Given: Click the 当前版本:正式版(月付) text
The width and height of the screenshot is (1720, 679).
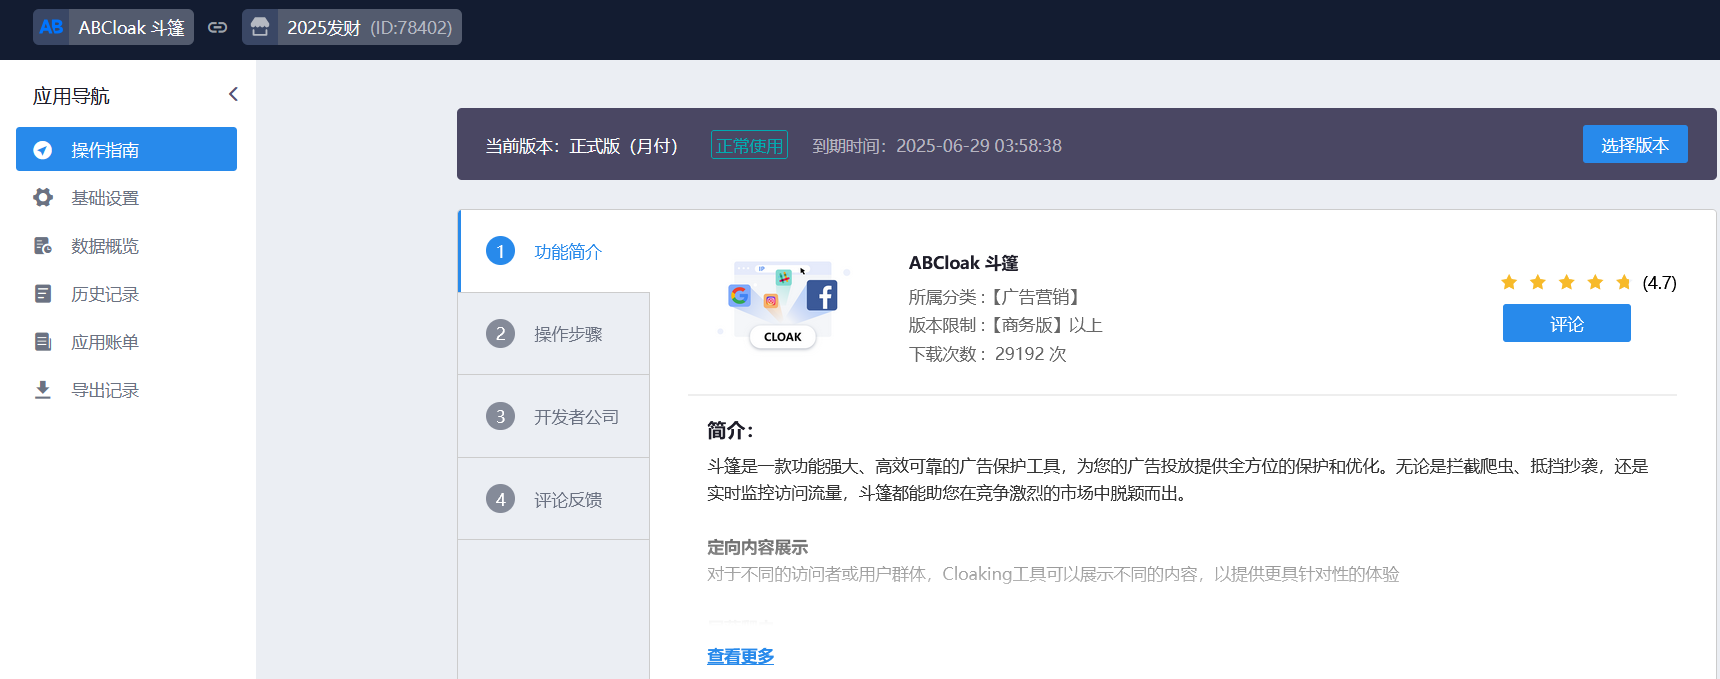Looking at the screenshot, I should pos(582,146).
